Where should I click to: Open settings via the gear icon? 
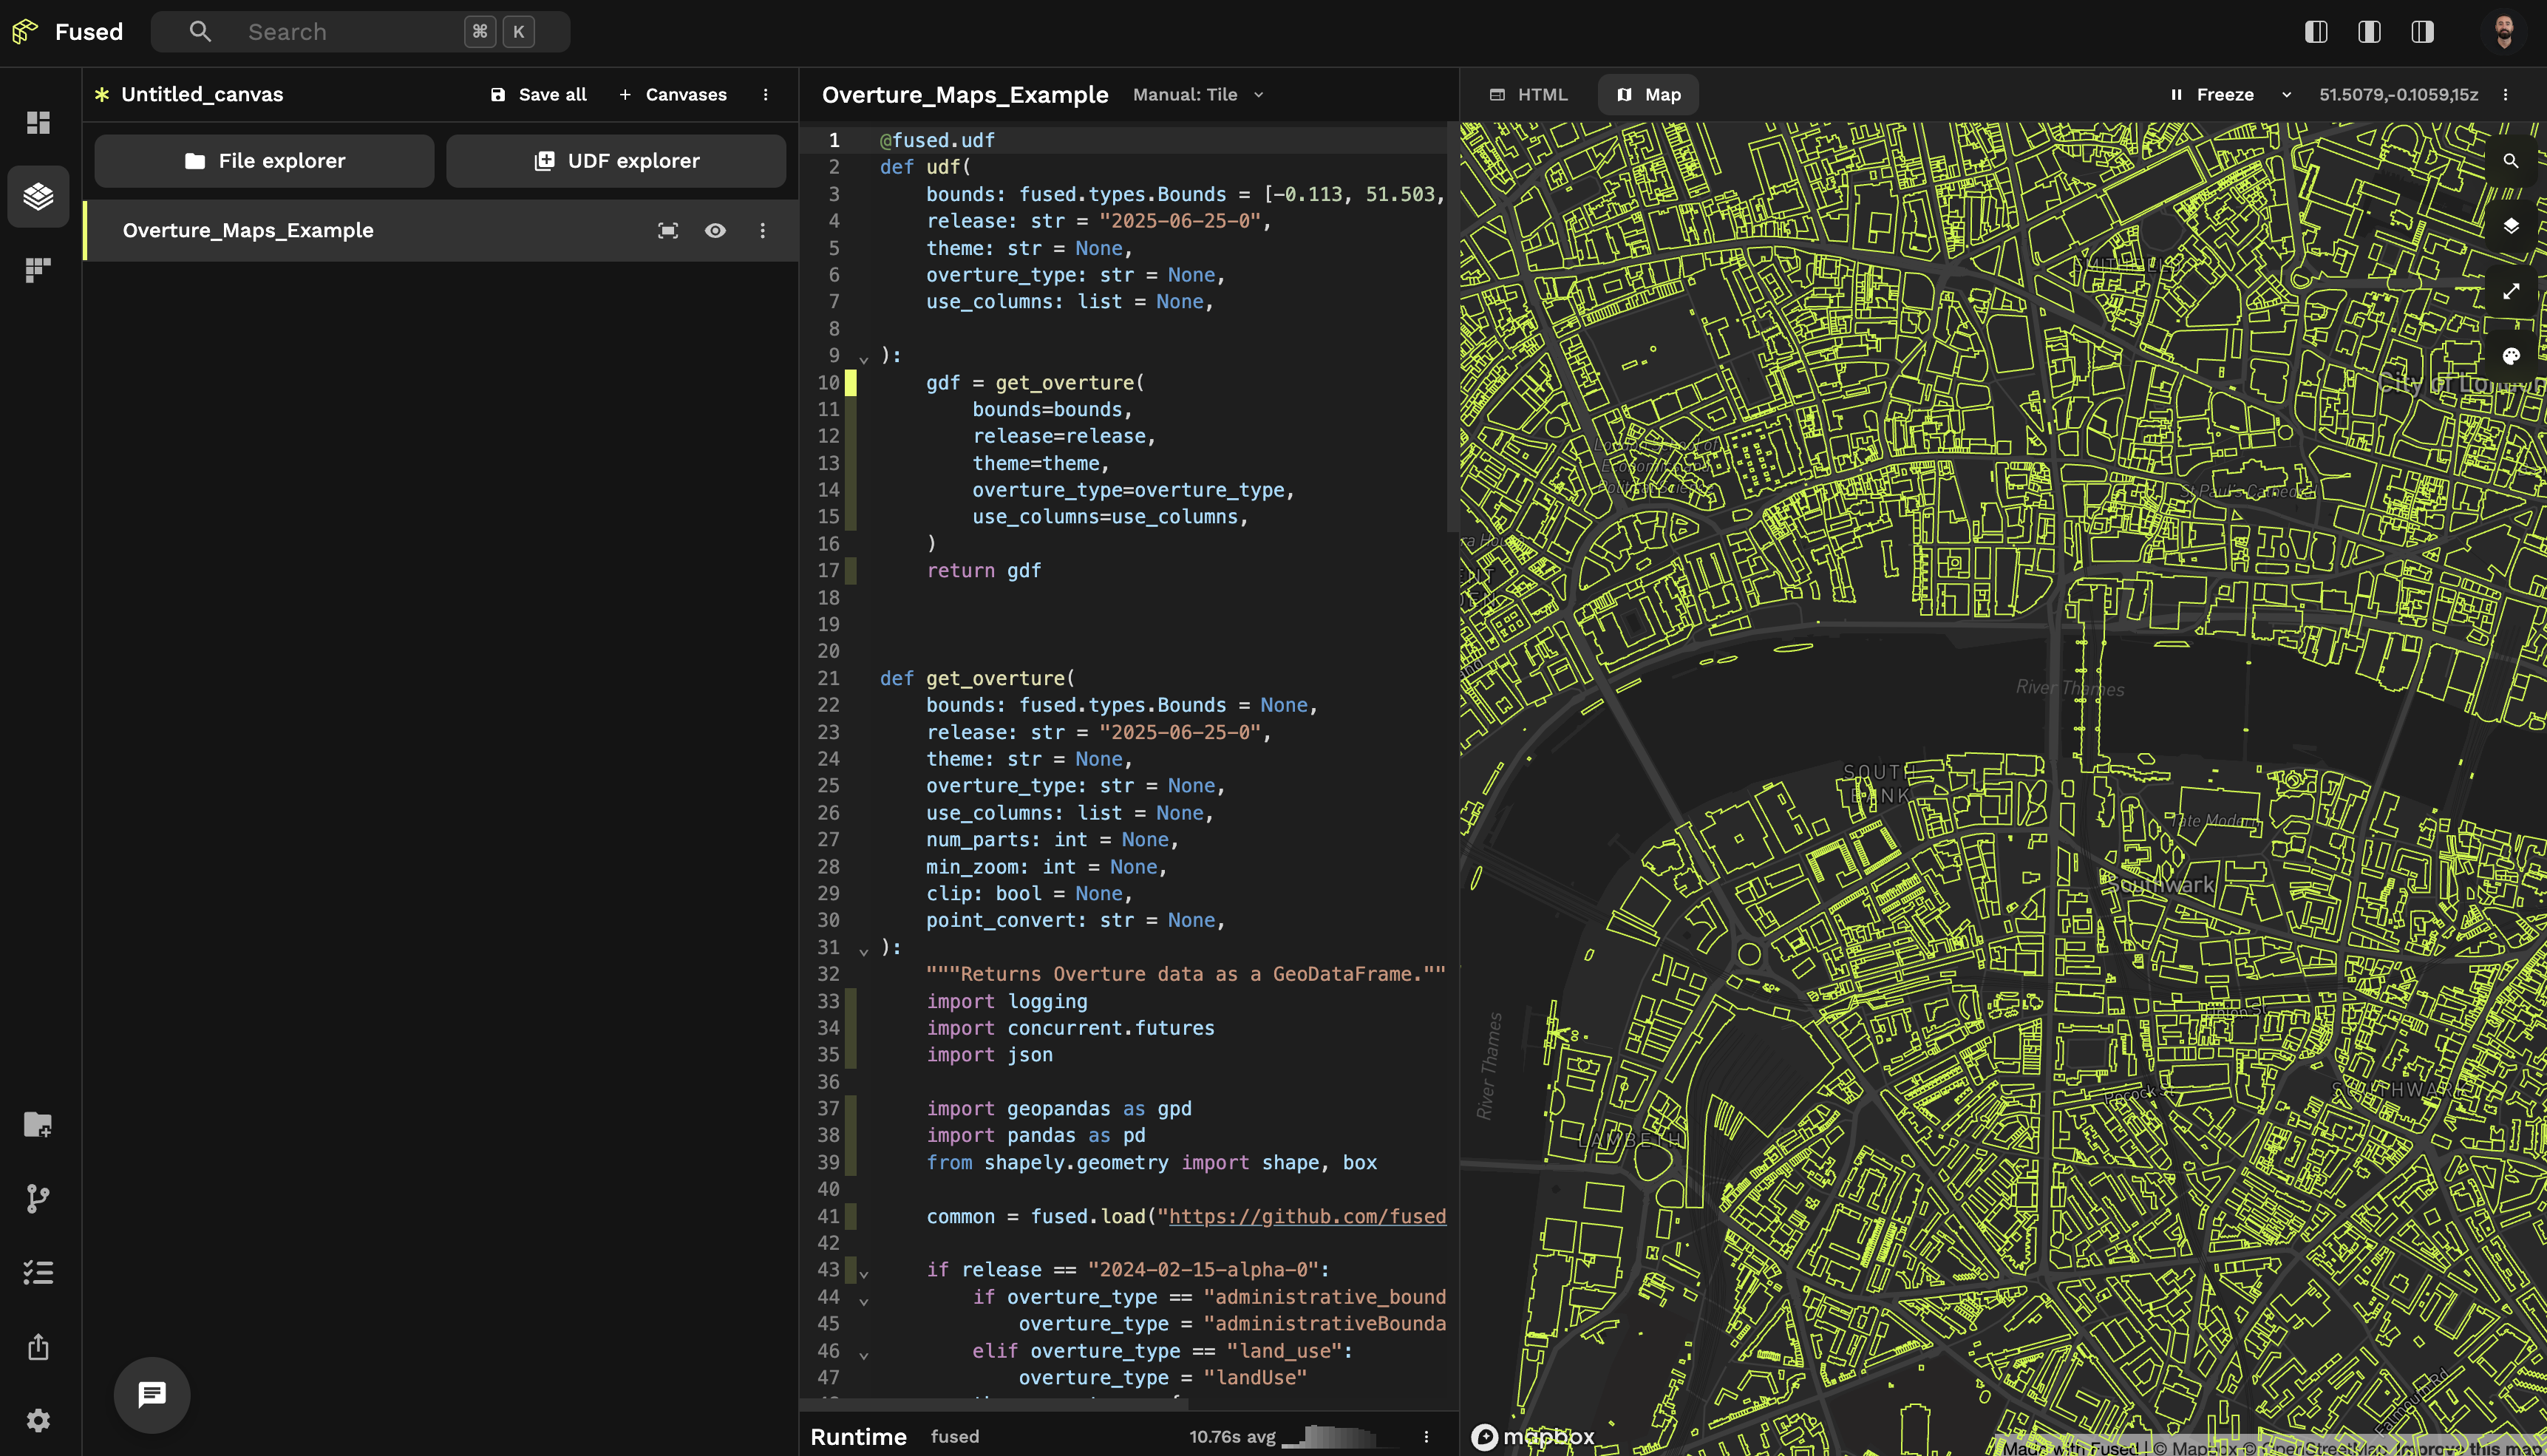pos(38,1420)
